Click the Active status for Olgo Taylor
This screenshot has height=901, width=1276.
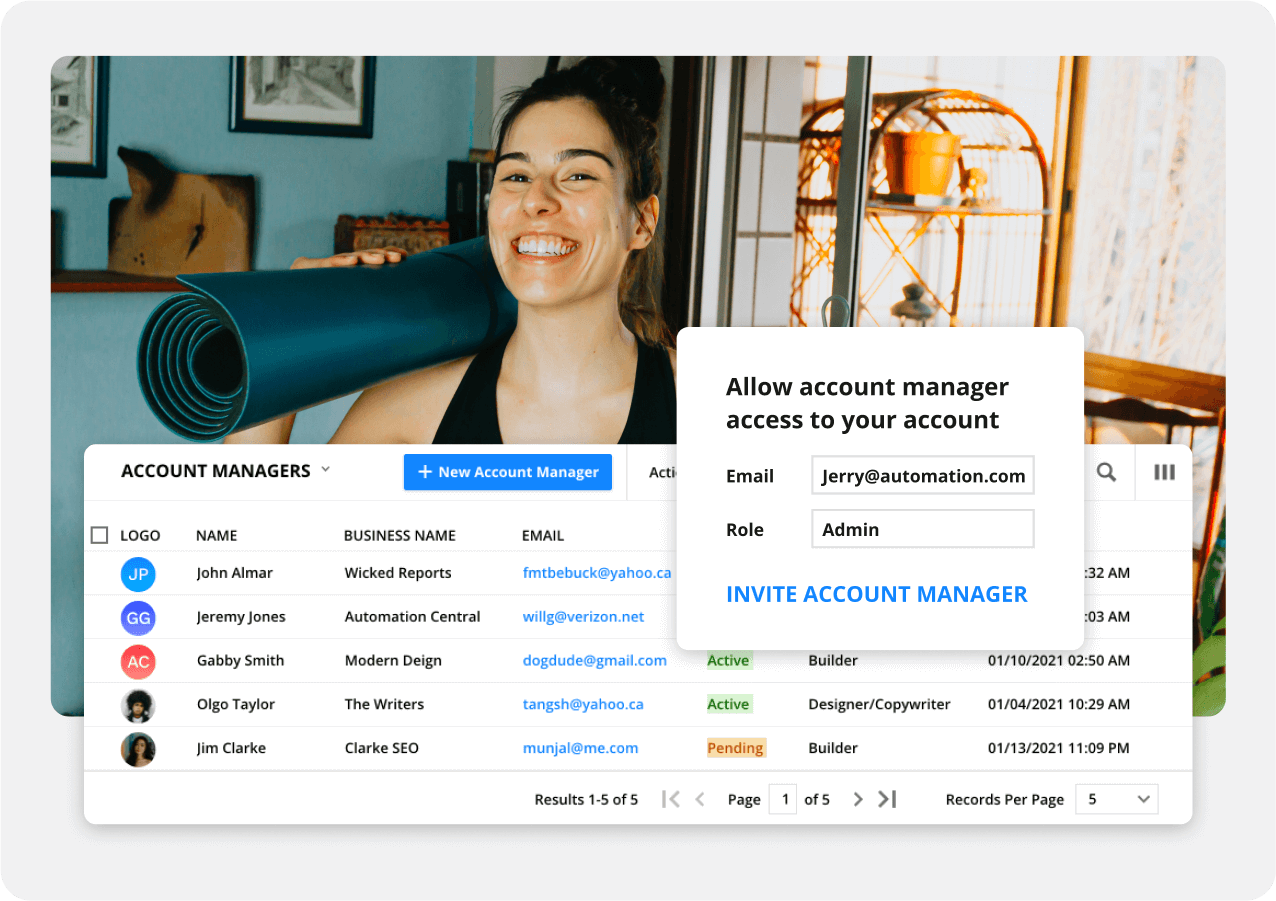click(x=728, y=705)
